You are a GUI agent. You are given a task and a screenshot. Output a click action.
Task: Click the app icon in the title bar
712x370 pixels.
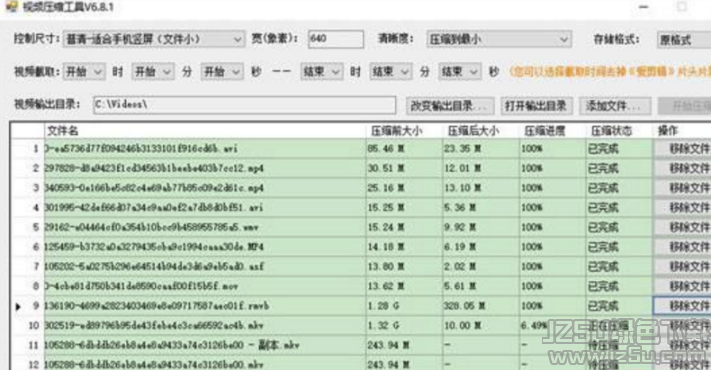tap(12, 7)
